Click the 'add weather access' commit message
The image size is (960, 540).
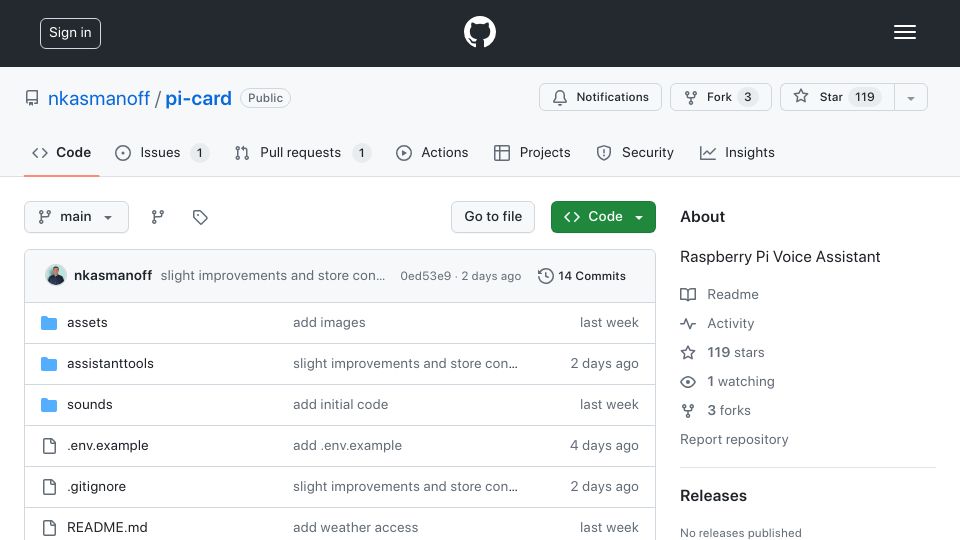[x=356, y=528]
